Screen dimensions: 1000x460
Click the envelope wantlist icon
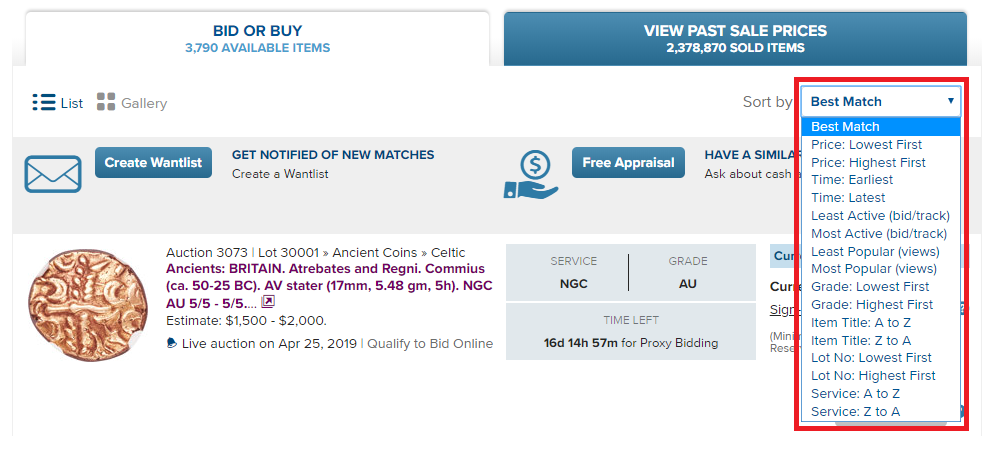click(x=53, y=174)
